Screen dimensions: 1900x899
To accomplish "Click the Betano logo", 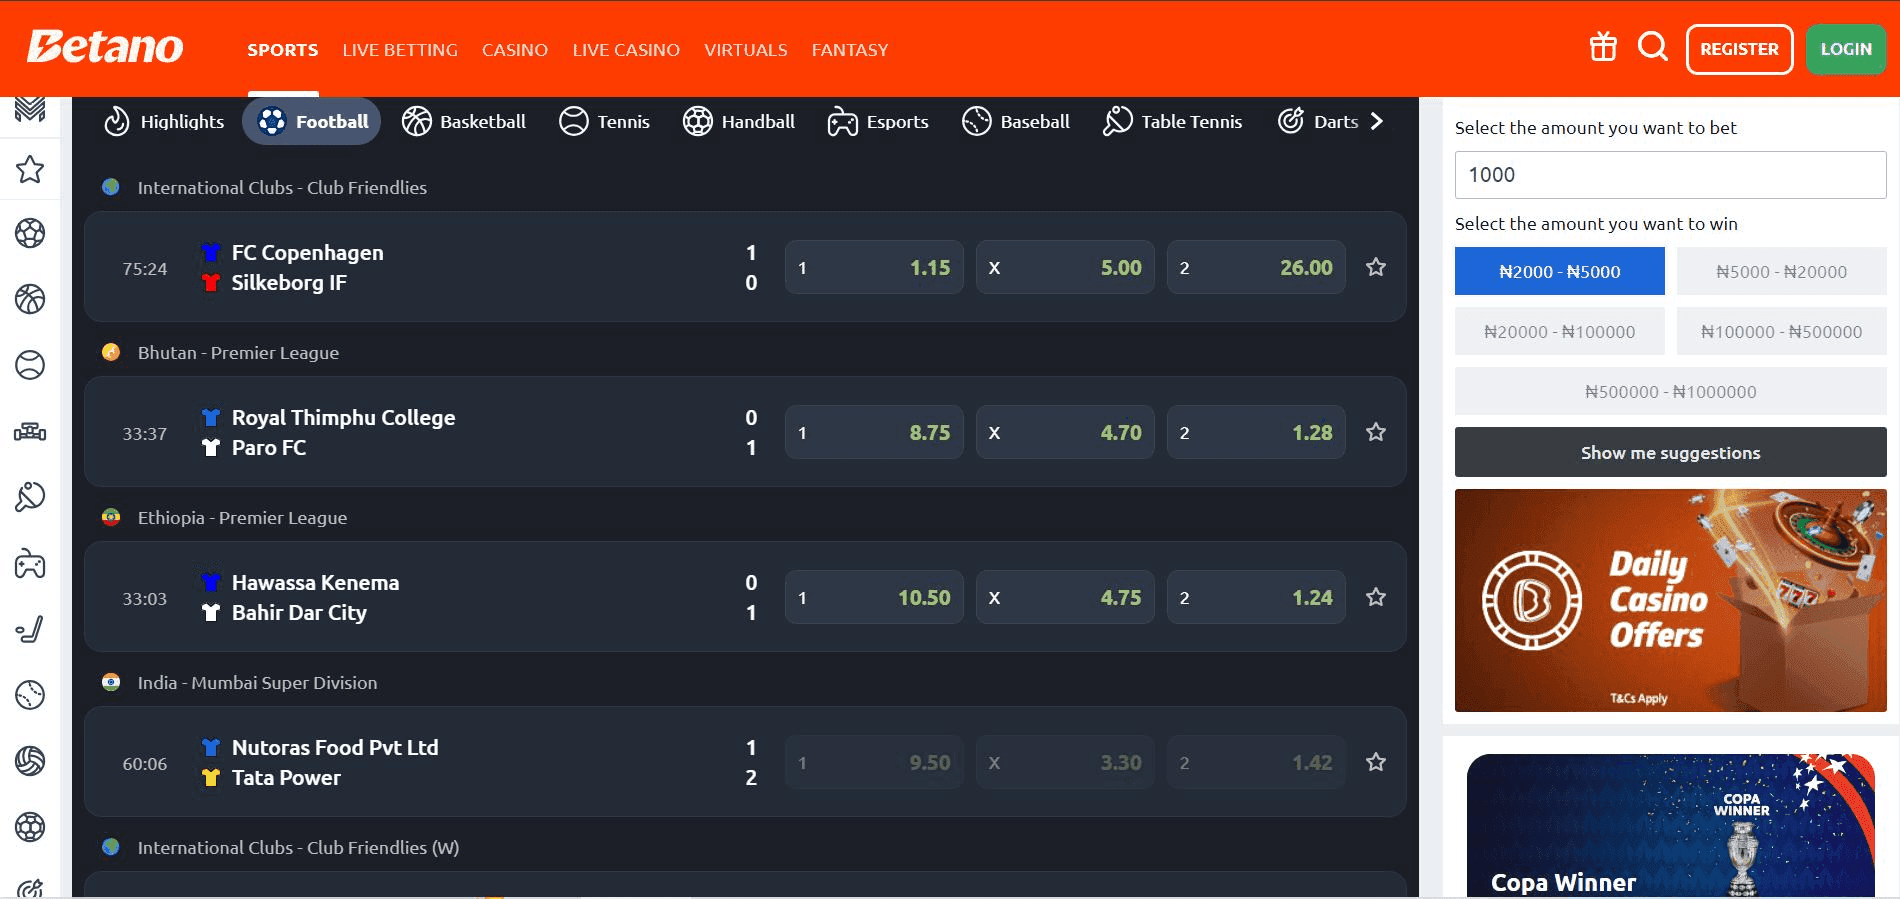I will coord(105,47).
